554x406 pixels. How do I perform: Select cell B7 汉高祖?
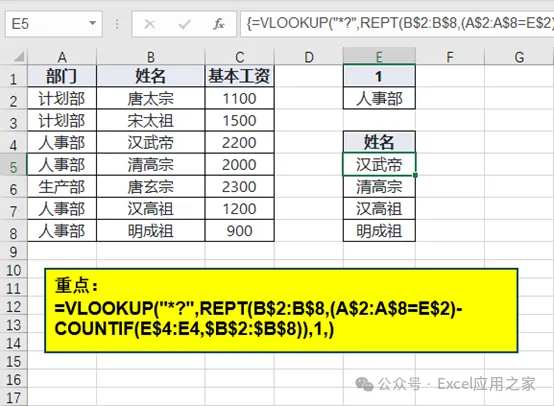[x=151, y=209]
